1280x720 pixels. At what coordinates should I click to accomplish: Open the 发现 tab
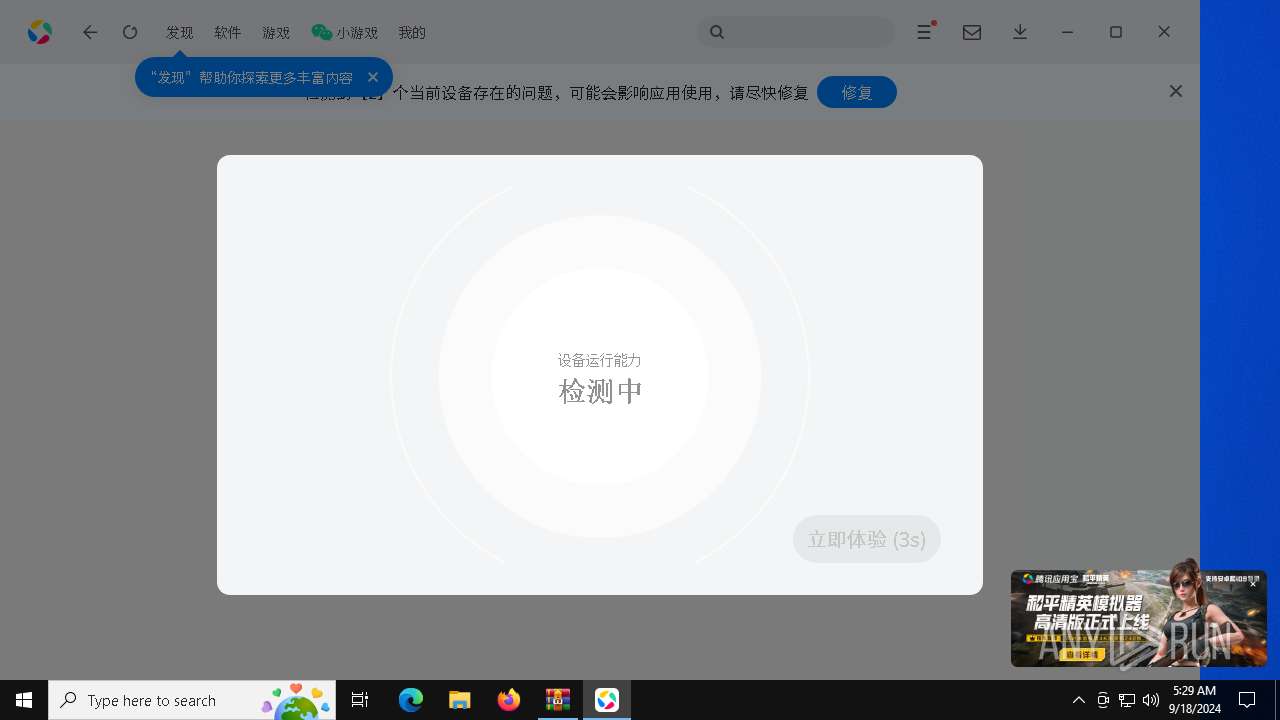click(180, 32)
